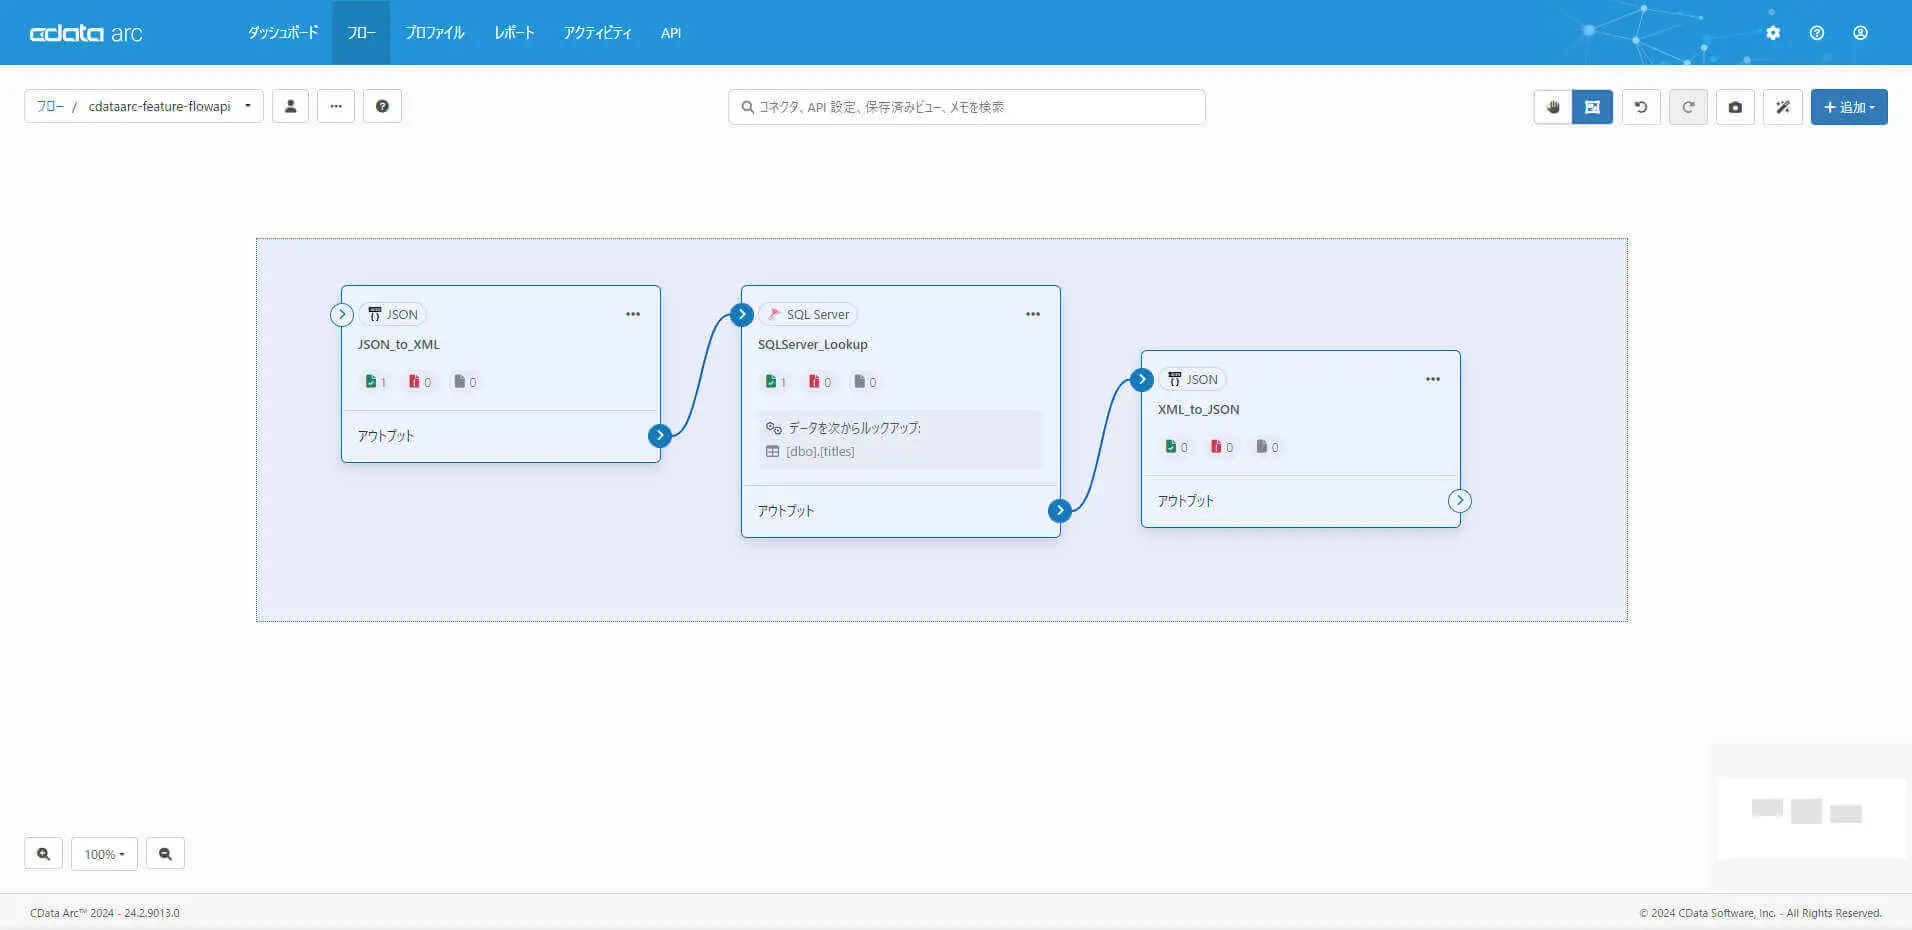Open the 追加 add dropdown
1912x930 pixels.
click(1849, 107)
